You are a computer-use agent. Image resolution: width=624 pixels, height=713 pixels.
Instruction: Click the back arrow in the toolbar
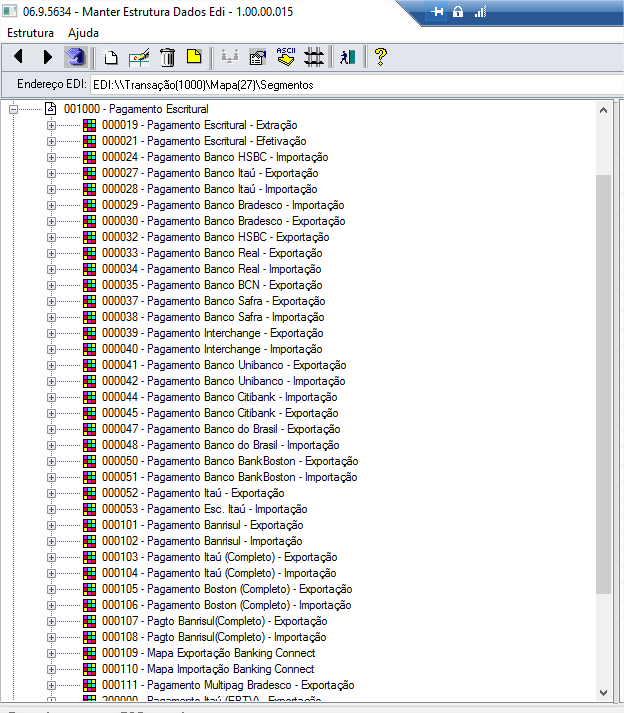(x=18, y=57)
